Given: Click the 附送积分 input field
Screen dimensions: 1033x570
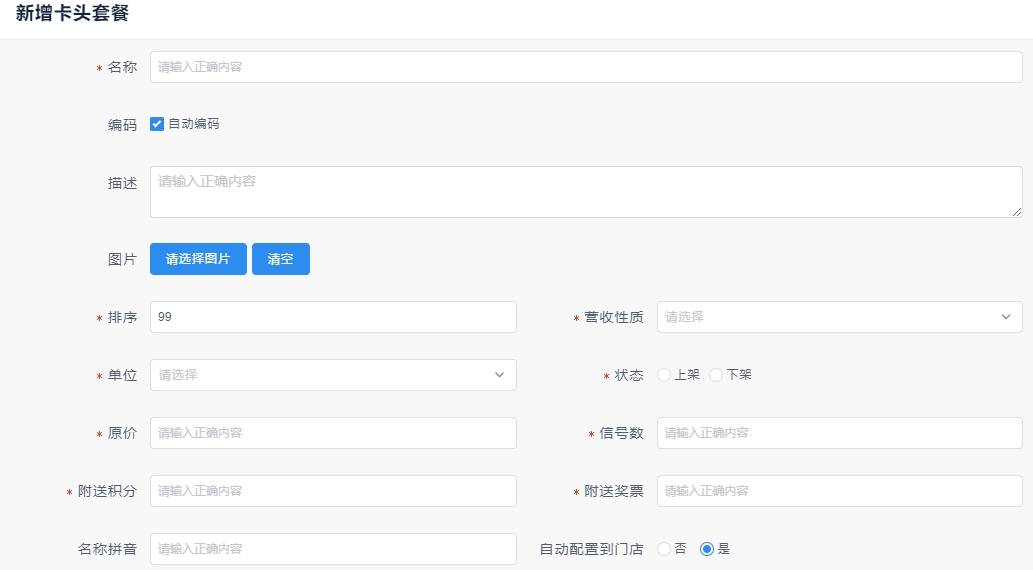Looking at the screenshot, I should (x=333, y=491).
